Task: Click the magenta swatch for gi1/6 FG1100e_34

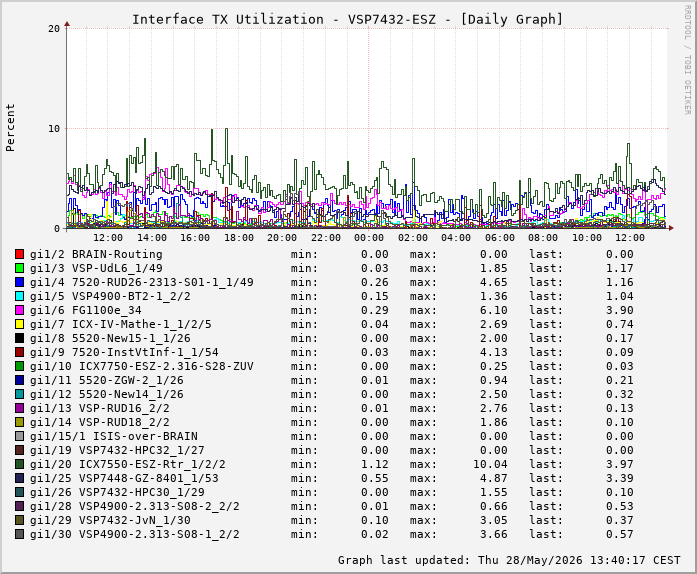Action: (19, 310)
